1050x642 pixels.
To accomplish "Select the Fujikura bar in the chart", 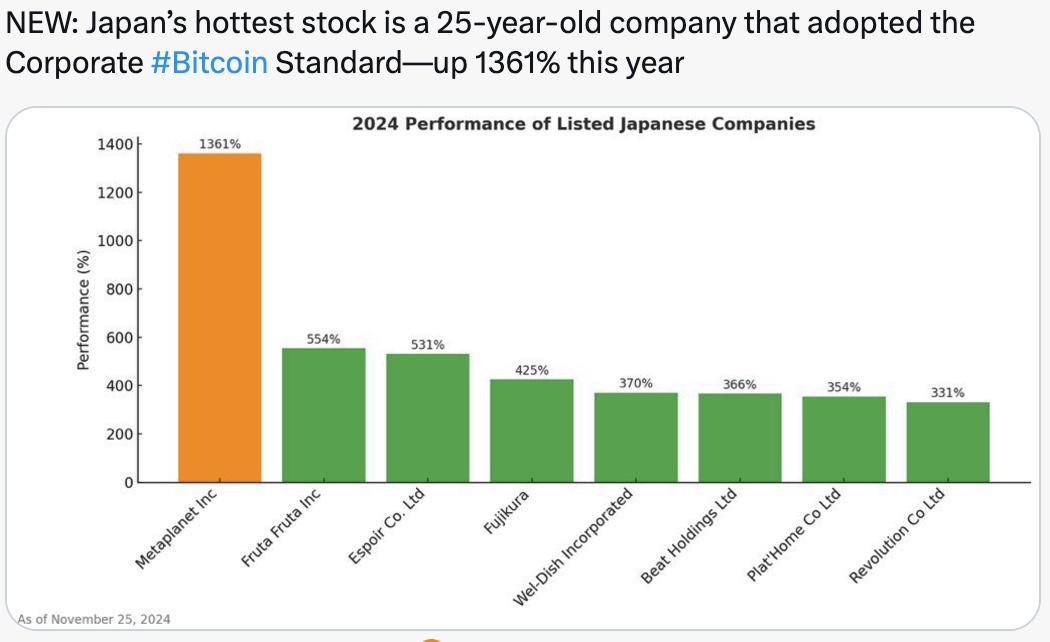I will (x=532, y=430).
